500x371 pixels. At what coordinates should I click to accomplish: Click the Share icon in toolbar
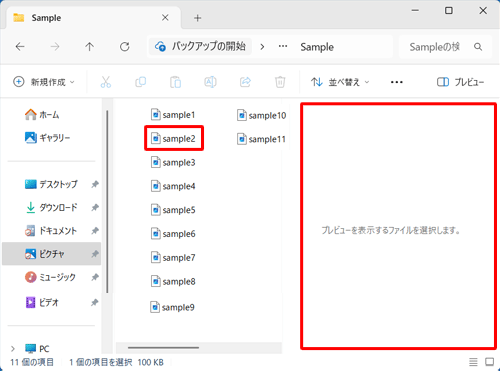245,82
